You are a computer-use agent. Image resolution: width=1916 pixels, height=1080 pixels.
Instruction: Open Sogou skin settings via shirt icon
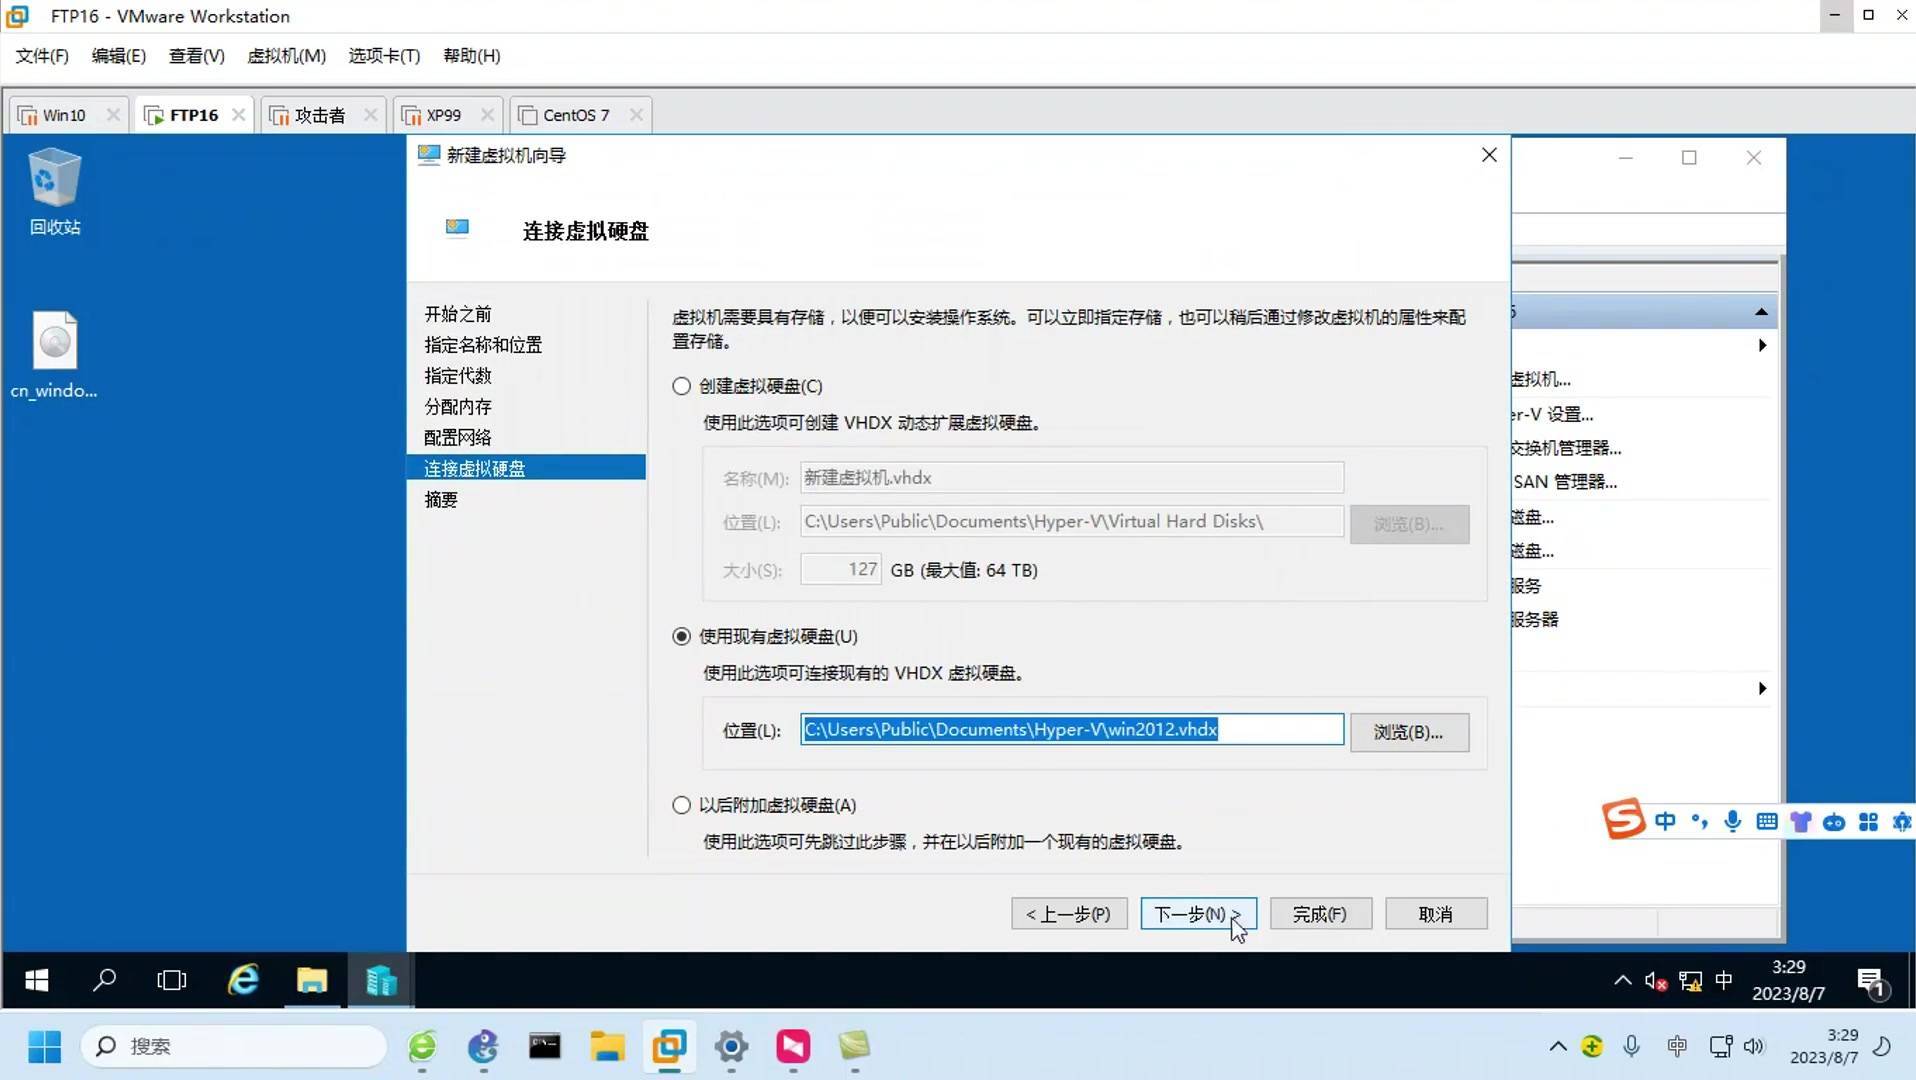[x=1801, y=820]
